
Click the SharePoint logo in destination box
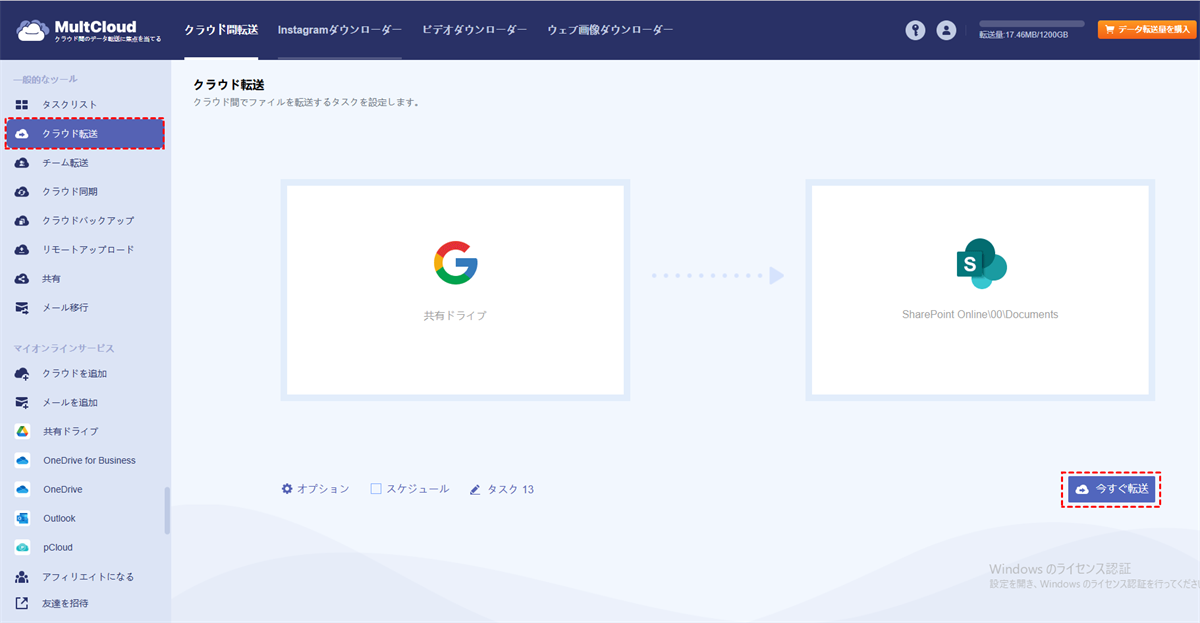980,264
